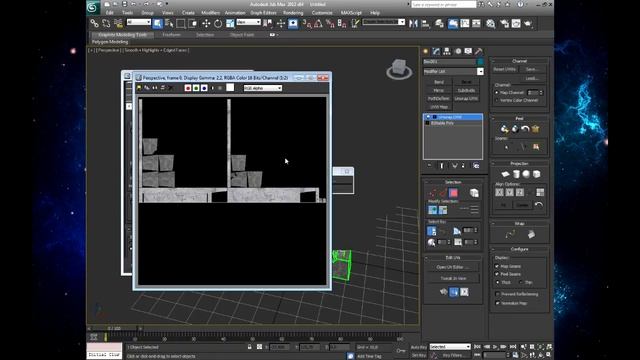Open the Modifiers menu

211,13
